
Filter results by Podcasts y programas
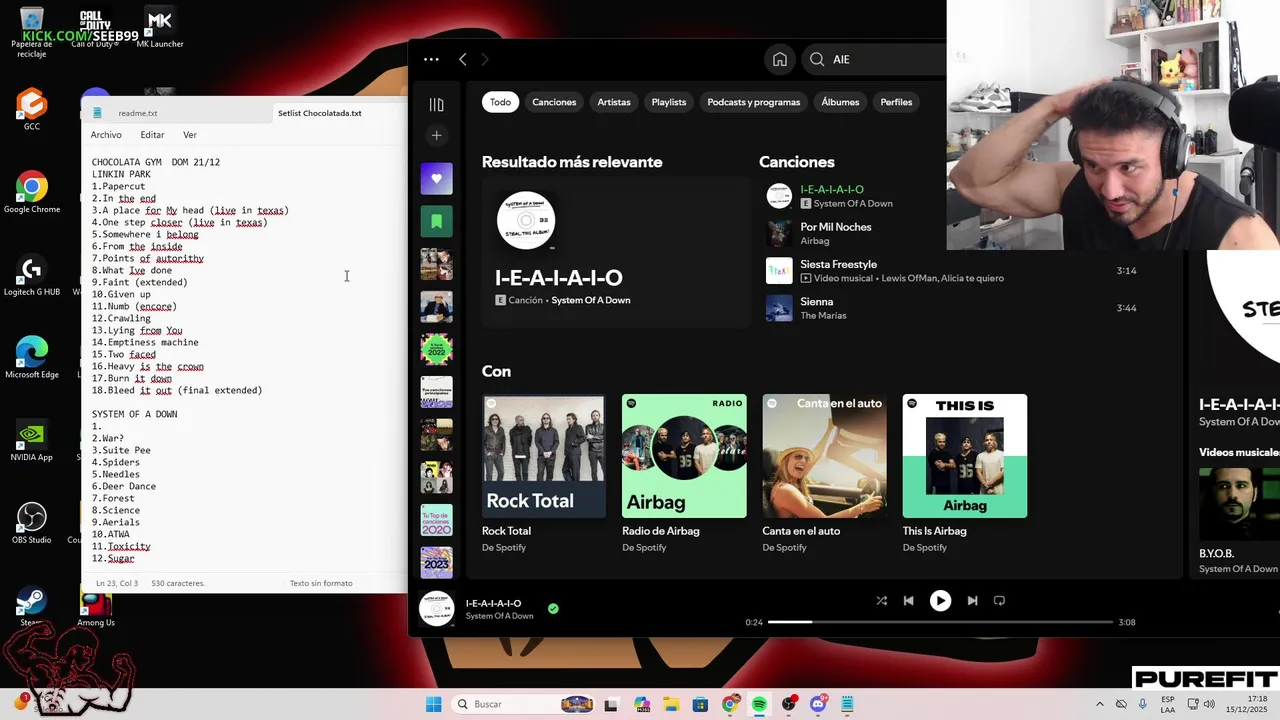pos(754,102)
